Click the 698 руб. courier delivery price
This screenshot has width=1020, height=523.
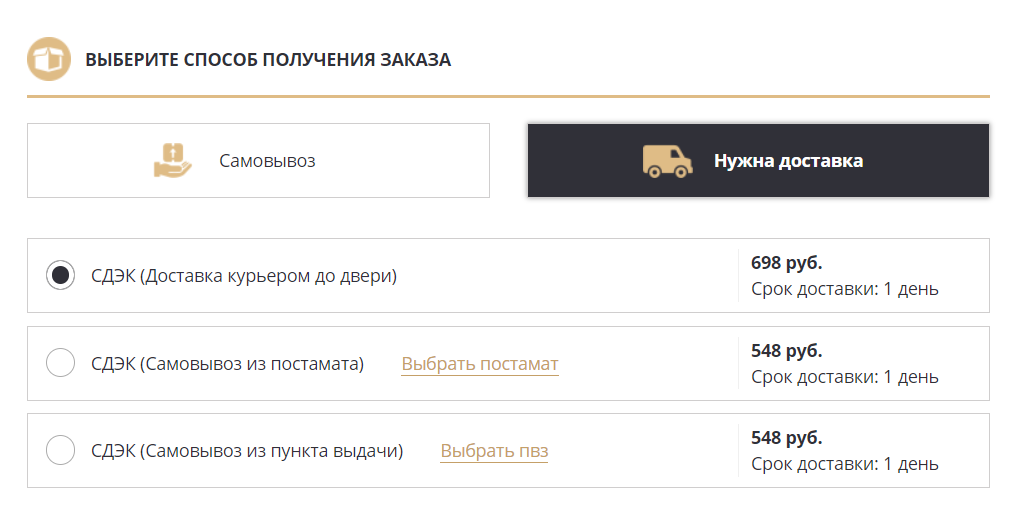[786, 263]
